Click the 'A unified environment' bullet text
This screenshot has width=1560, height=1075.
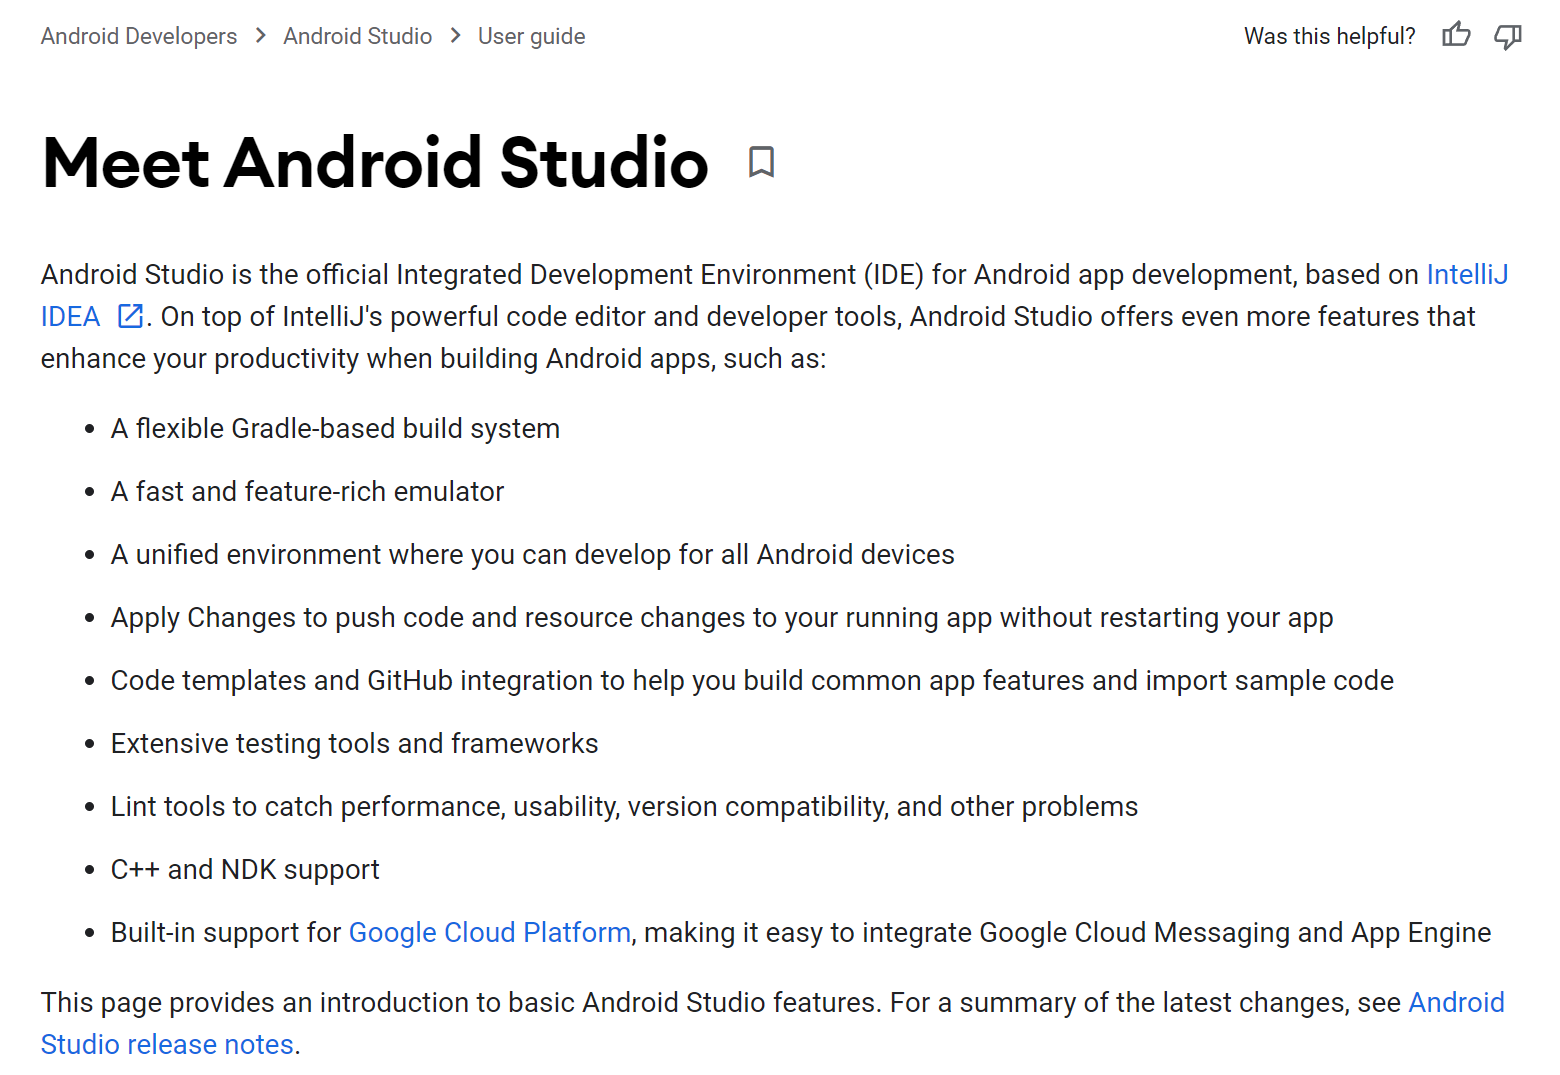pos(533,554)
